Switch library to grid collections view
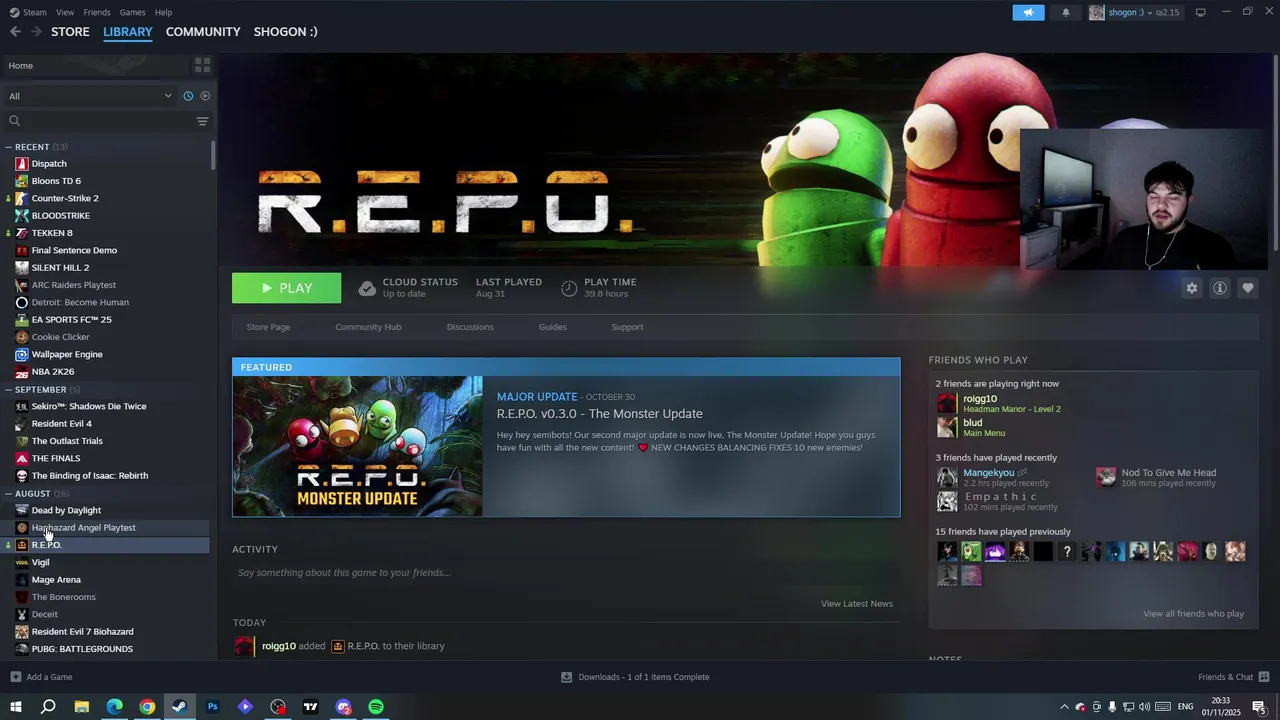Screen dimensions: 1280x720 pos(202,65)
